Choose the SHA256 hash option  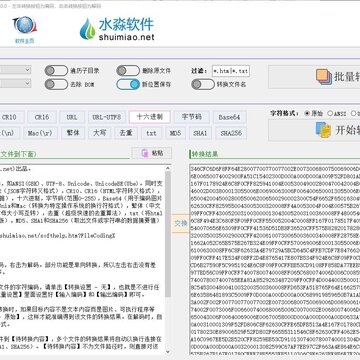pyautogui.click(x=231, y=133)
